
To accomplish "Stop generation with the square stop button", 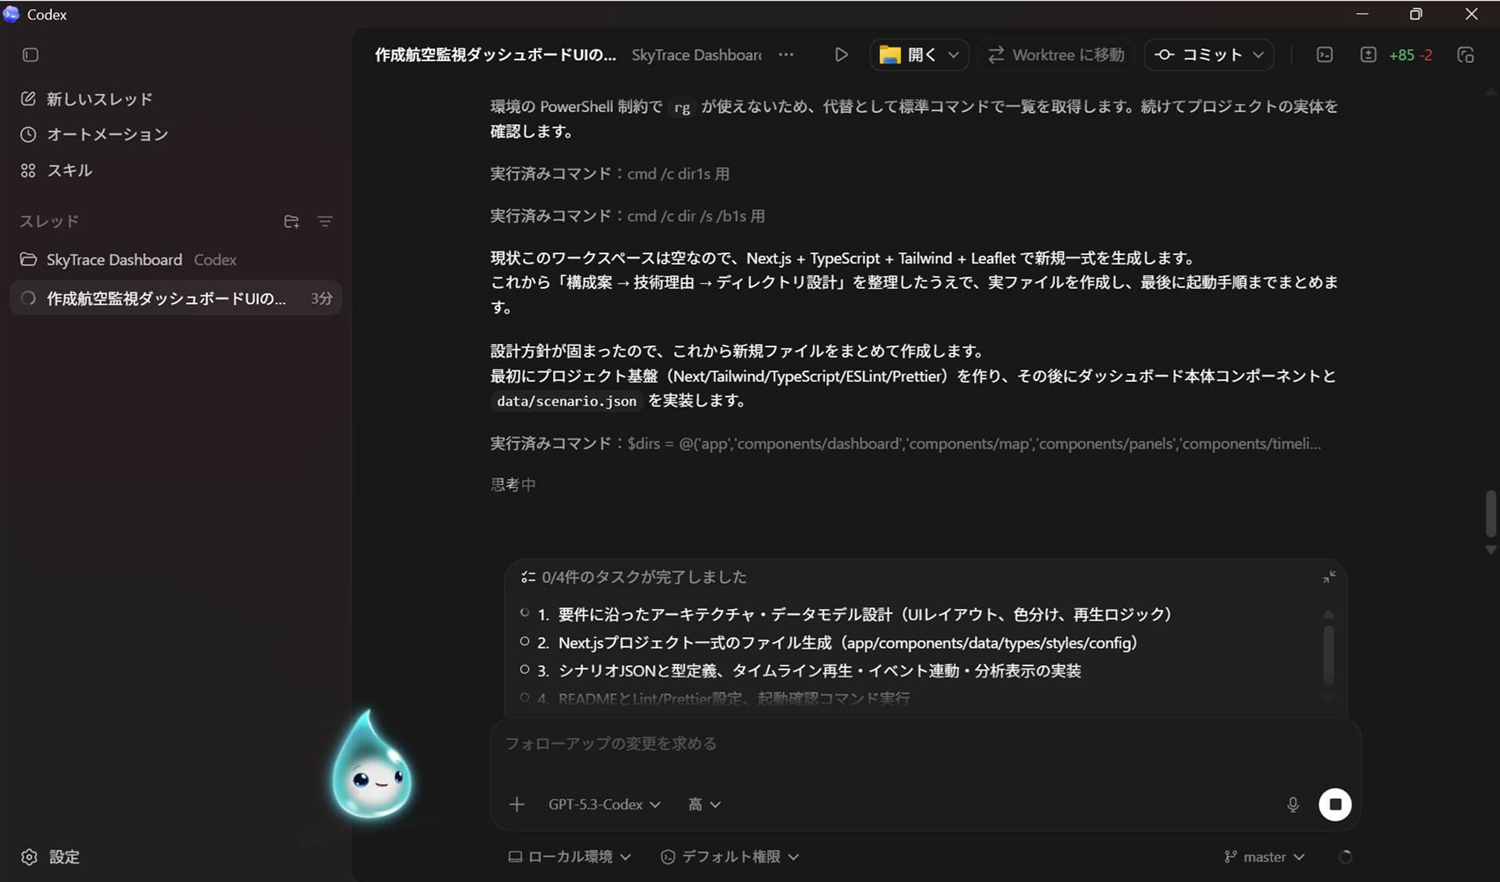I will [x=1335, y=804].
